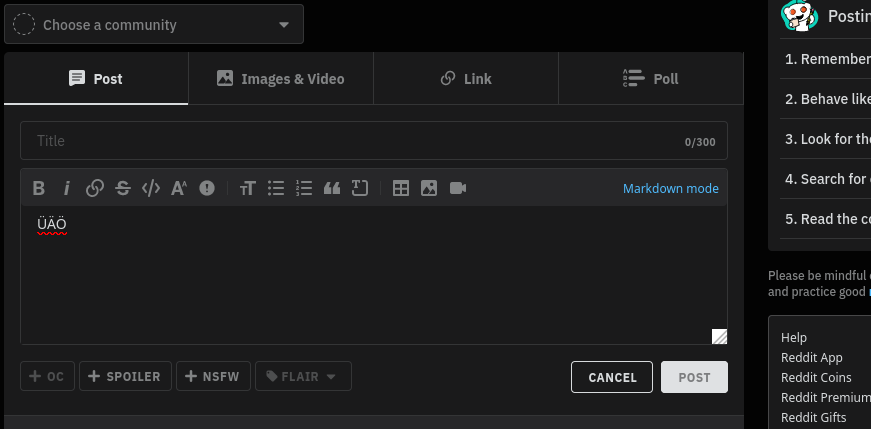Insert a quote block
This screenshot has height=429, width=871.
click(x=332, y=188)
